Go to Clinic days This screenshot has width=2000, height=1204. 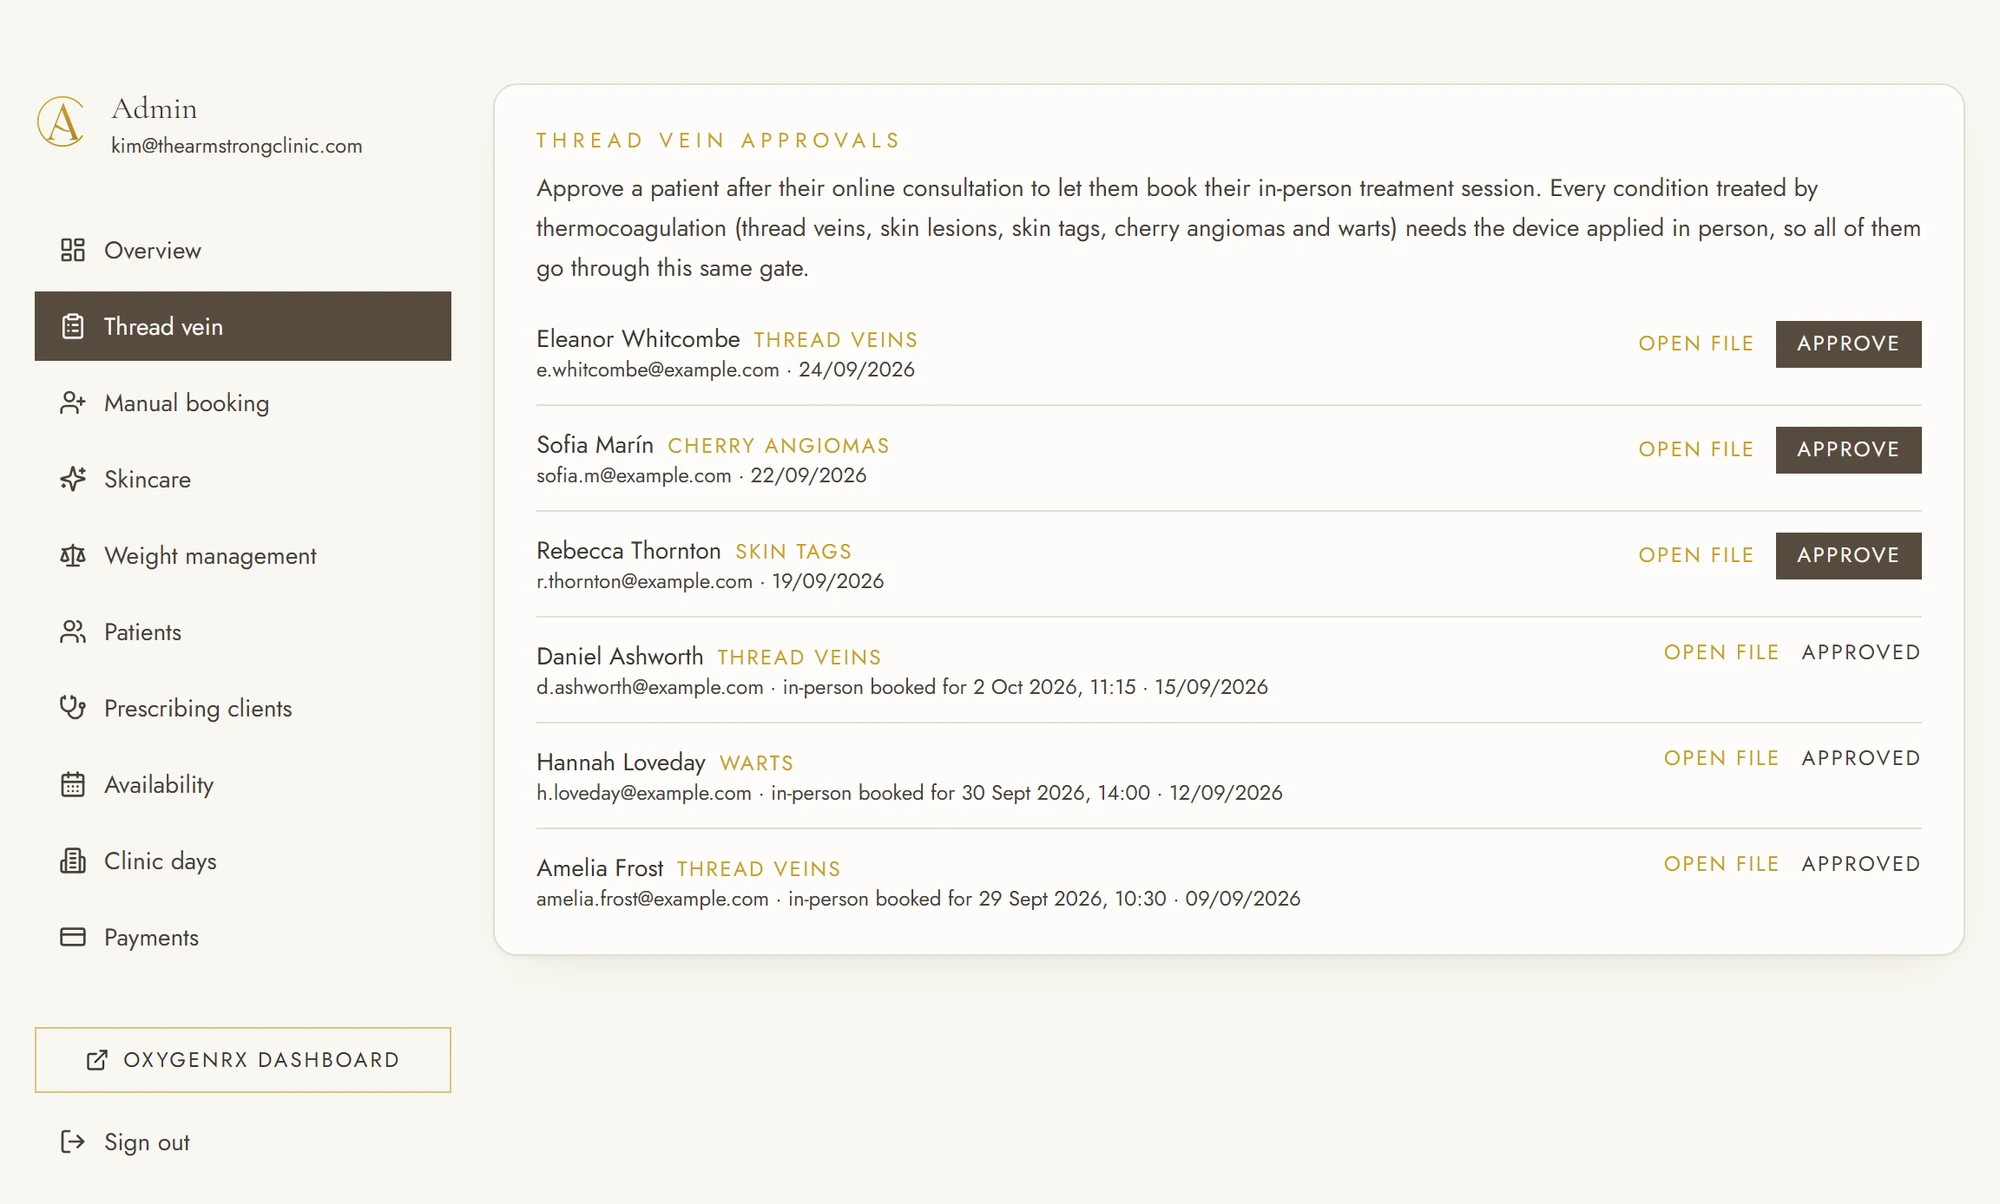(x=243, y=861)
